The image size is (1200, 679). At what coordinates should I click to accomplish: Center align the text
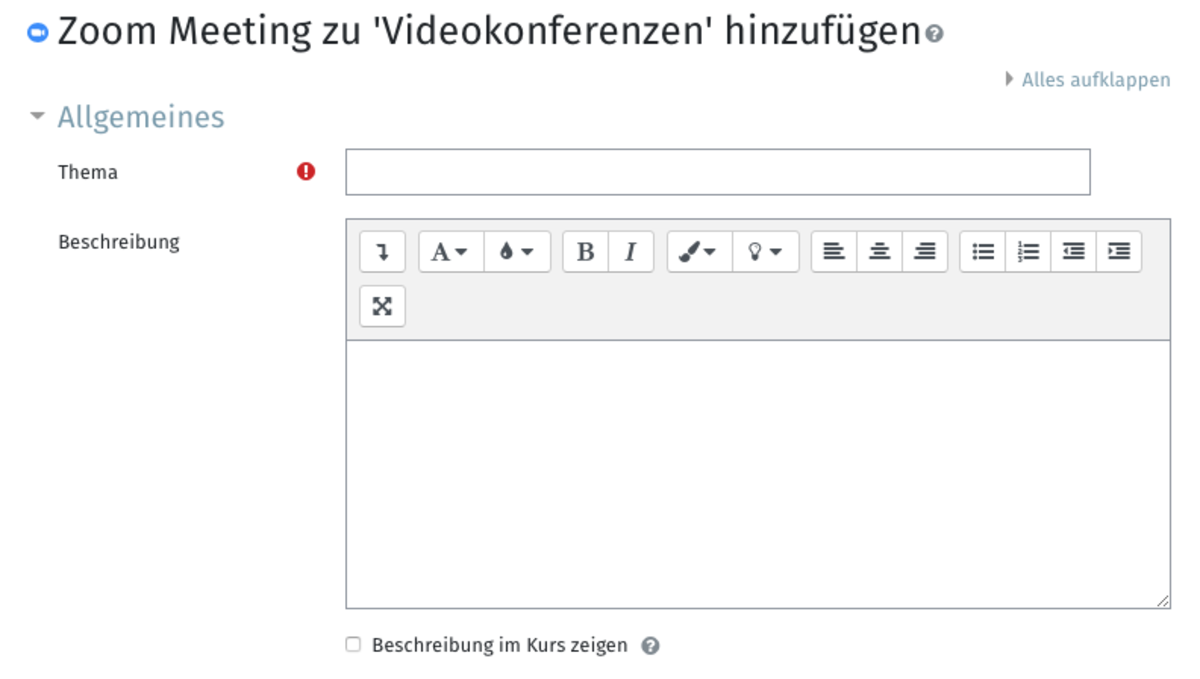880,252
